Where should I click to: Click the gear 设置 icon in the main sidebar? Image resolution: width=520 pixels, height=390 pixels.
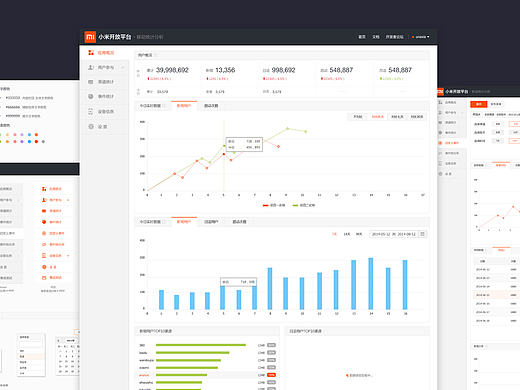point(91,126)
